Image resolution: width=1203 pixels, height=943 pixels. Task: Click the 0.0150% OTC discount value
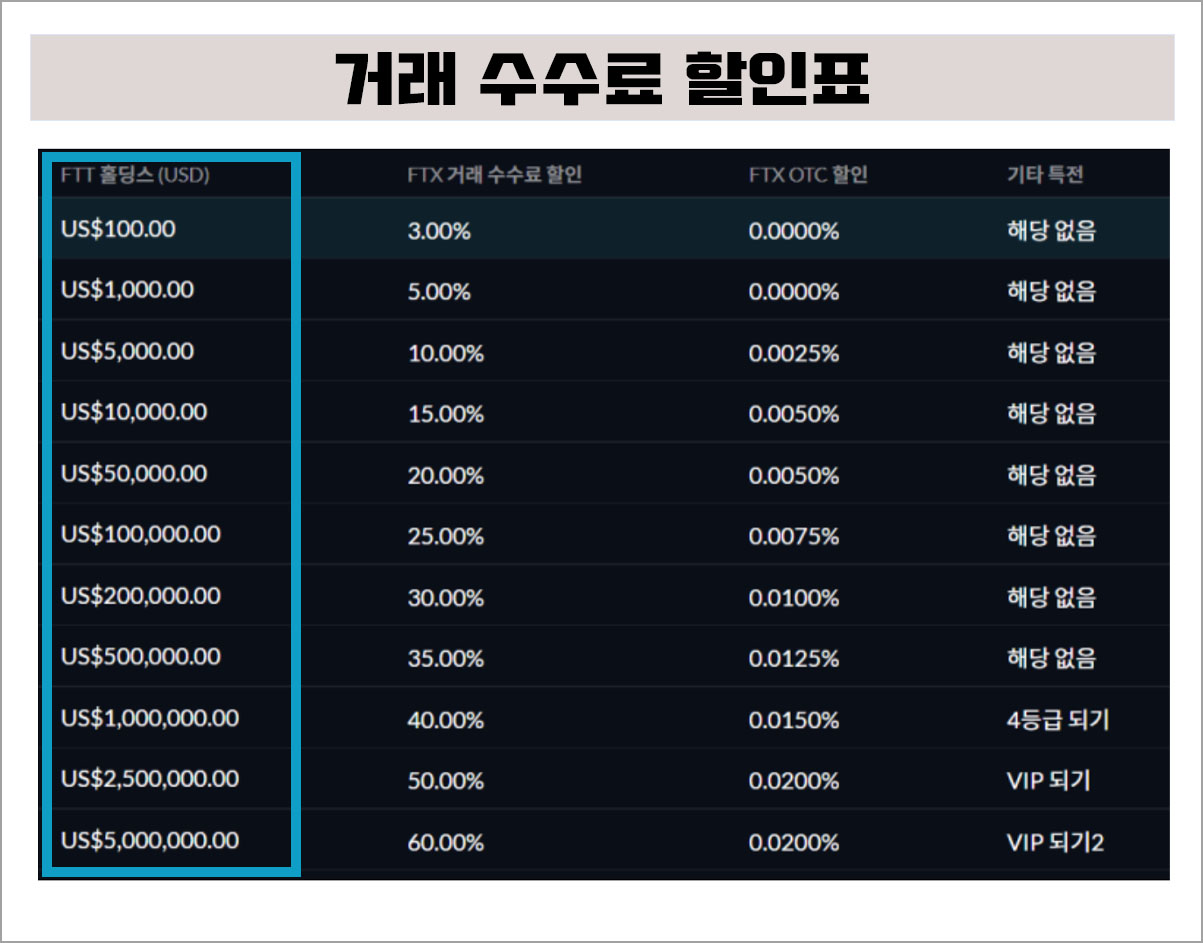coord(794,720)
